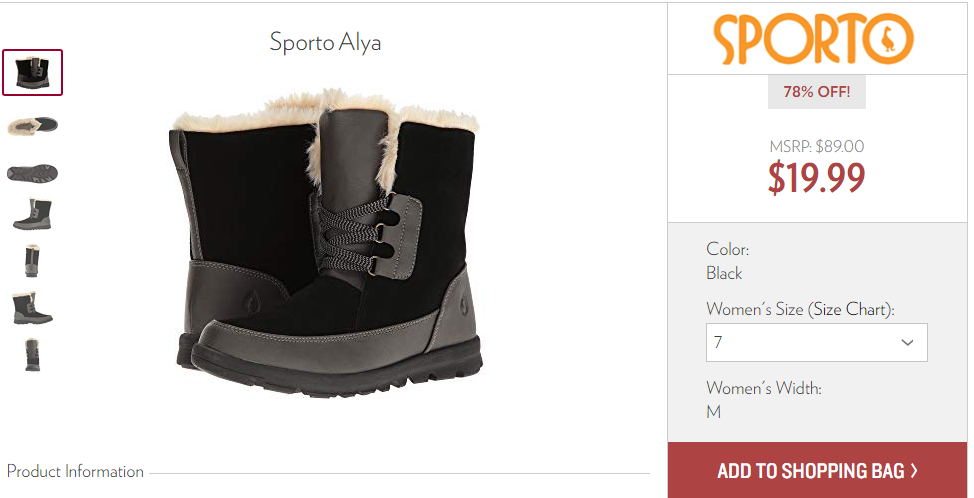
Task: Select the Sporto Alya product title
Action: tap(325, 42)
